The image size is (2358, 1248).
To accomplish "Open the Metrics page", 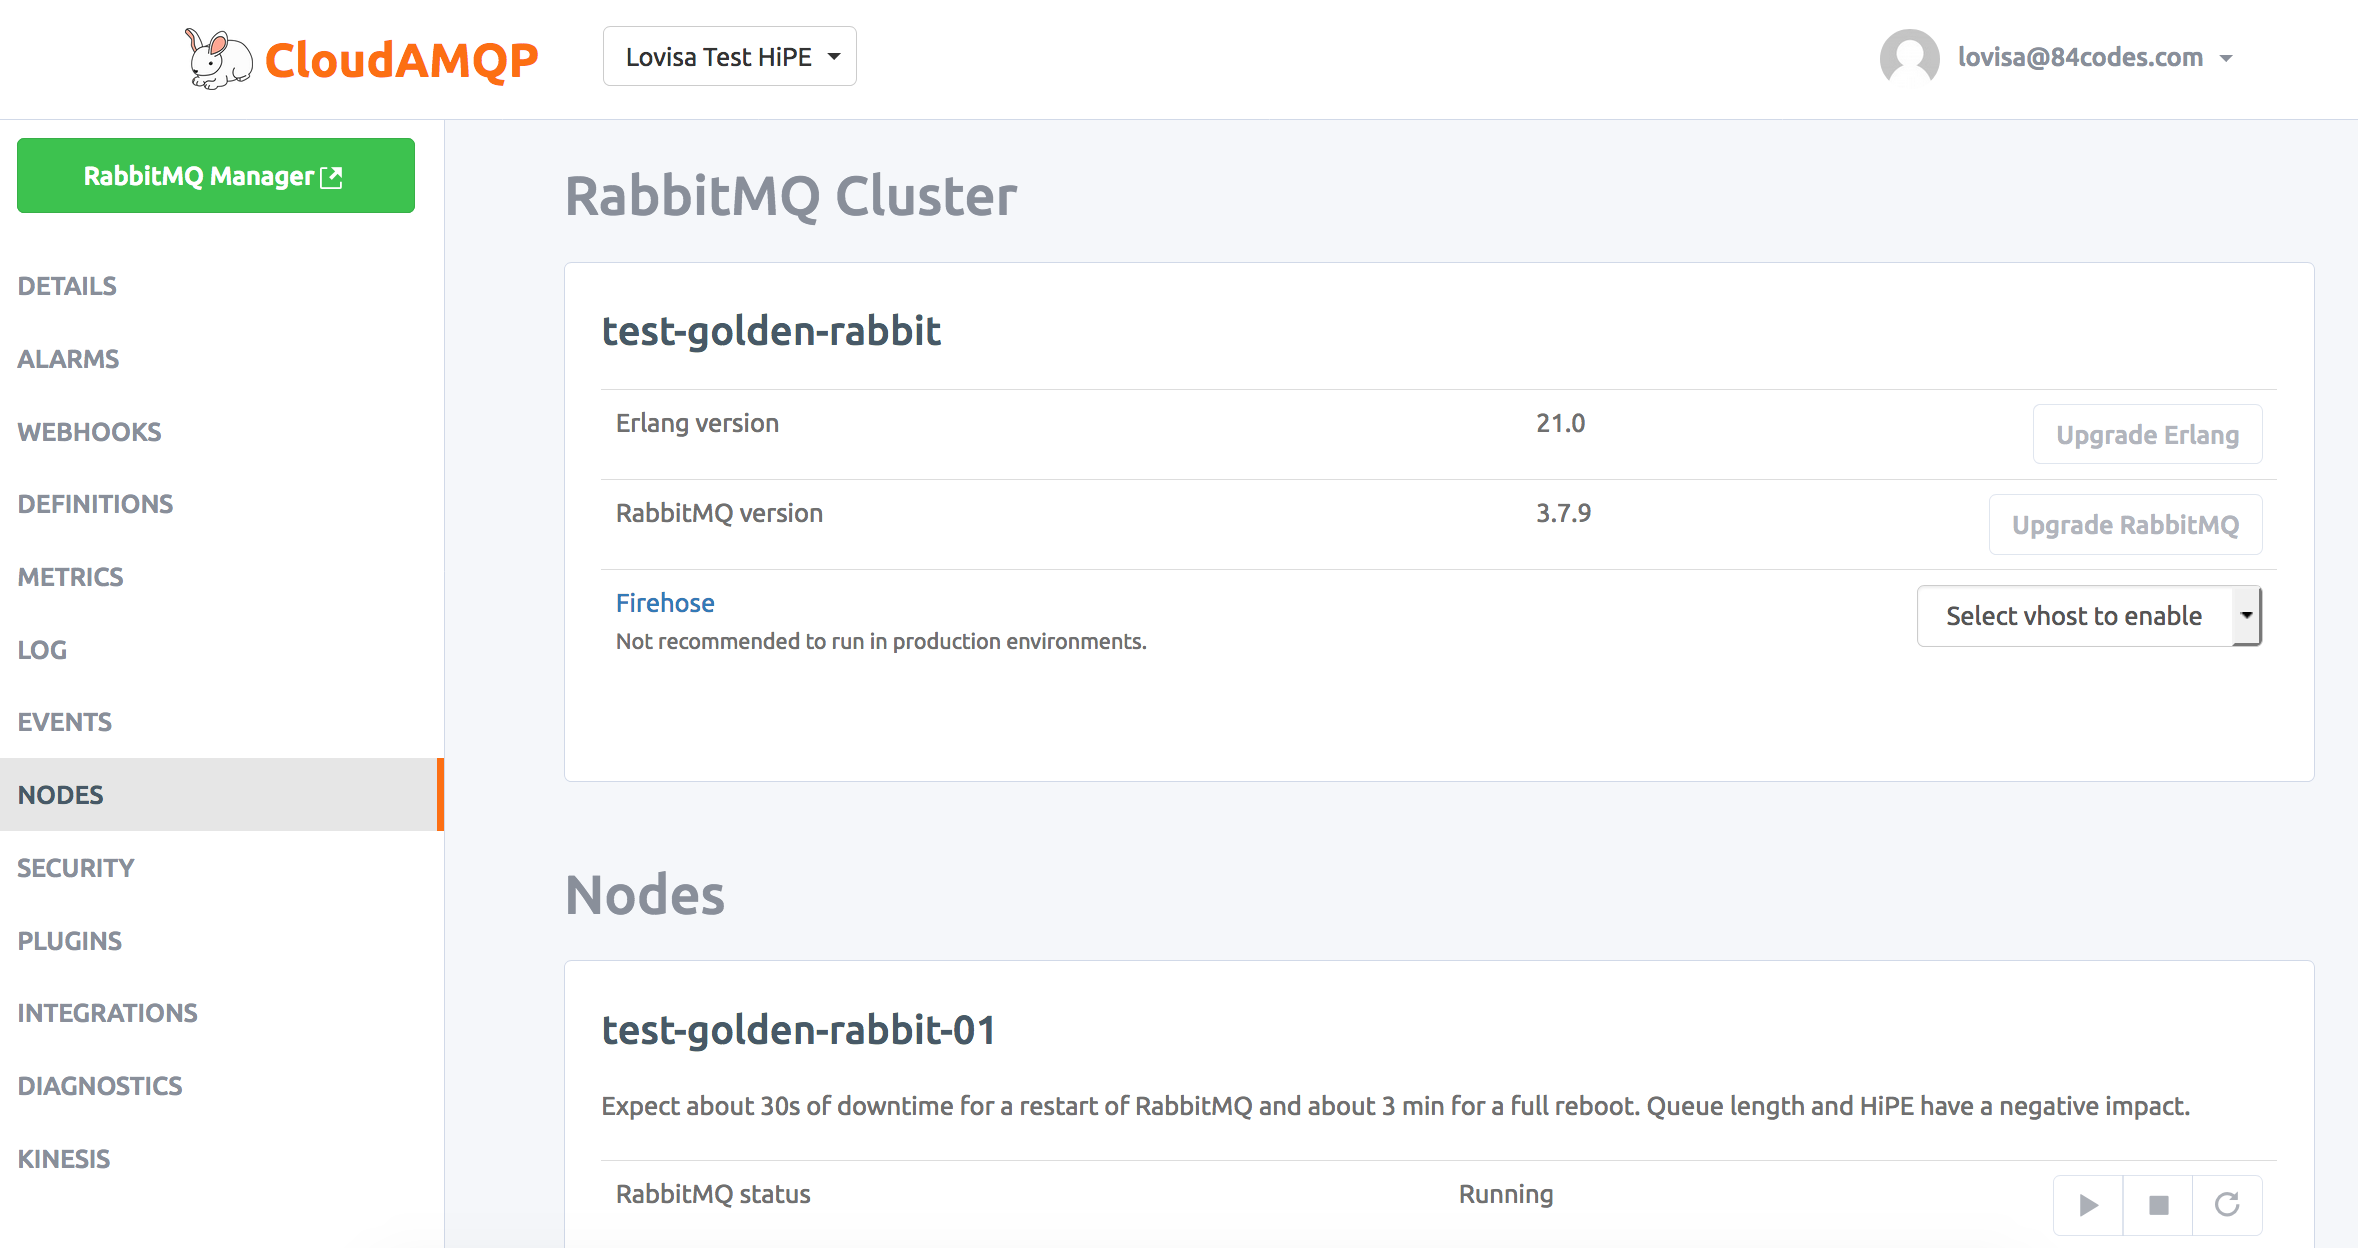I will click(70, 577).
